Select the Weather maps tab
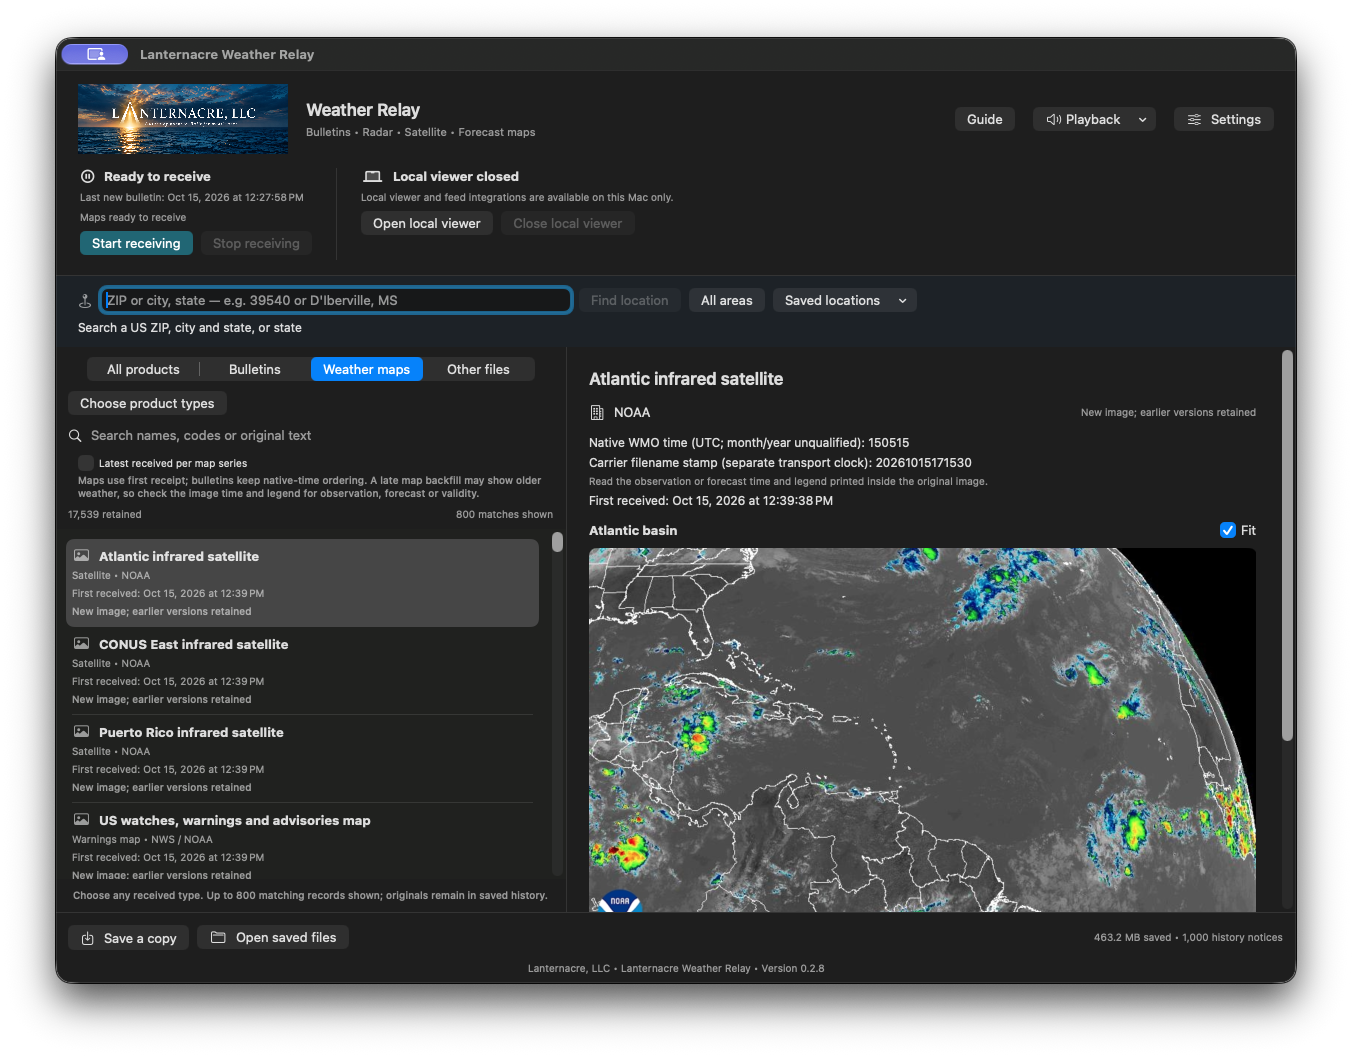This screenshot has width=1352, height=1057. point(367,369)
